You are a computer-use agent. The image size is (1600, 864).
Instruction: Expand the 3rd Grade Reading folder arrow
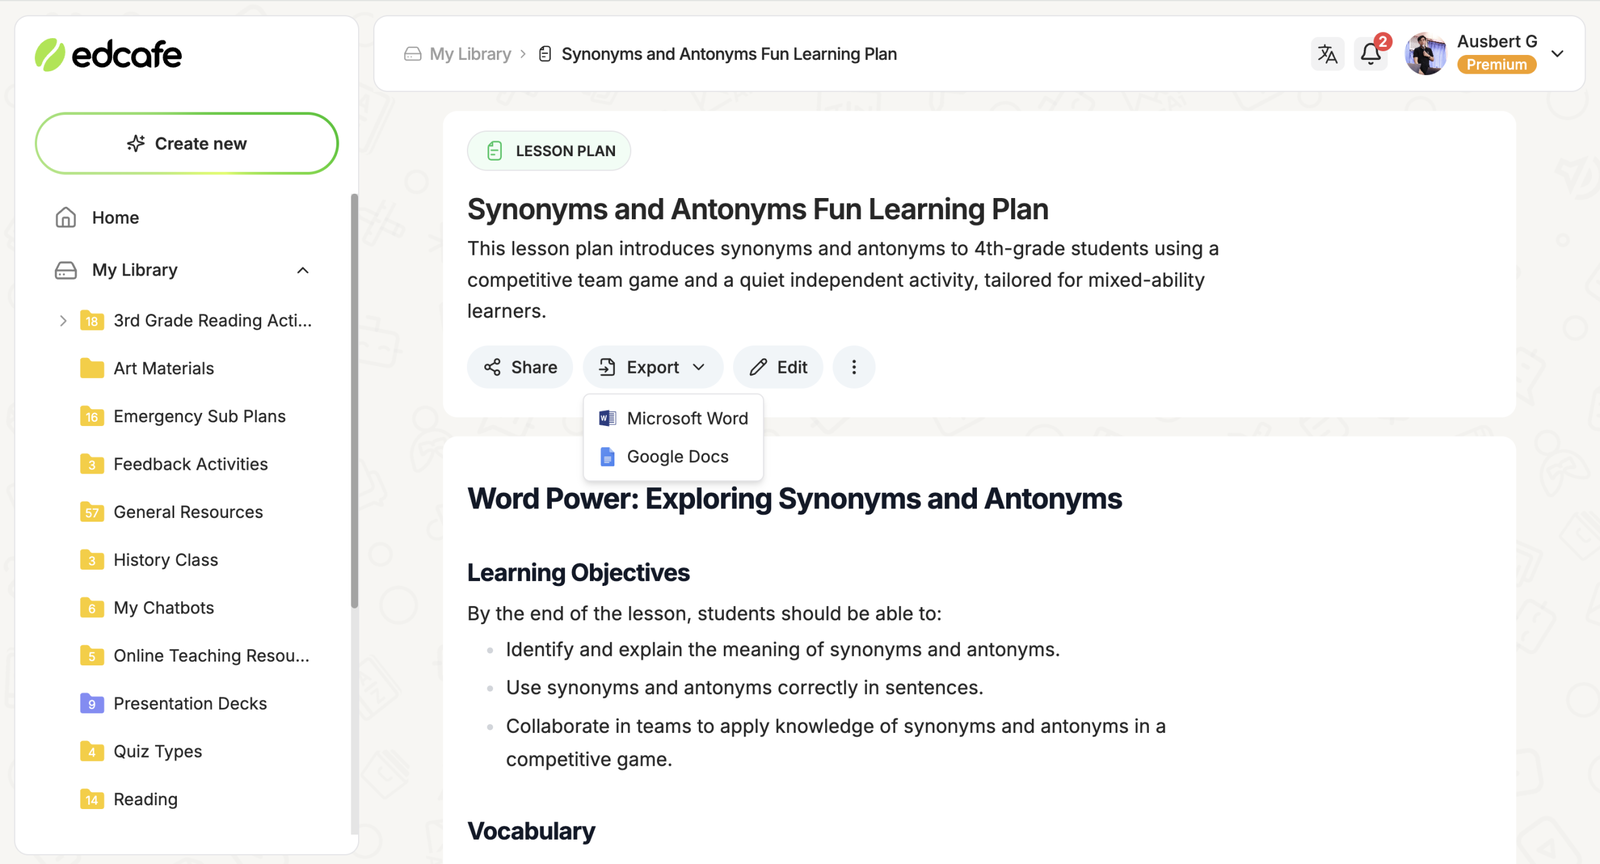[63, 320]
